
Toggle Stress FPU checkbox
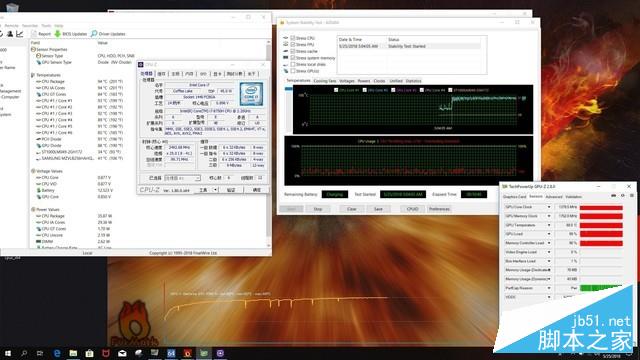click(293, 44)
